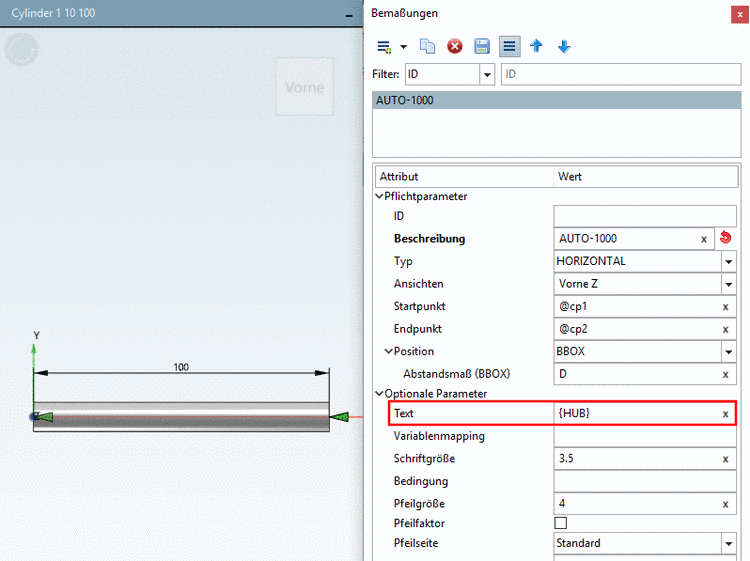Click the copy dimension icon
The height and width of the screenshot is (561, 750).
point(427,46)
